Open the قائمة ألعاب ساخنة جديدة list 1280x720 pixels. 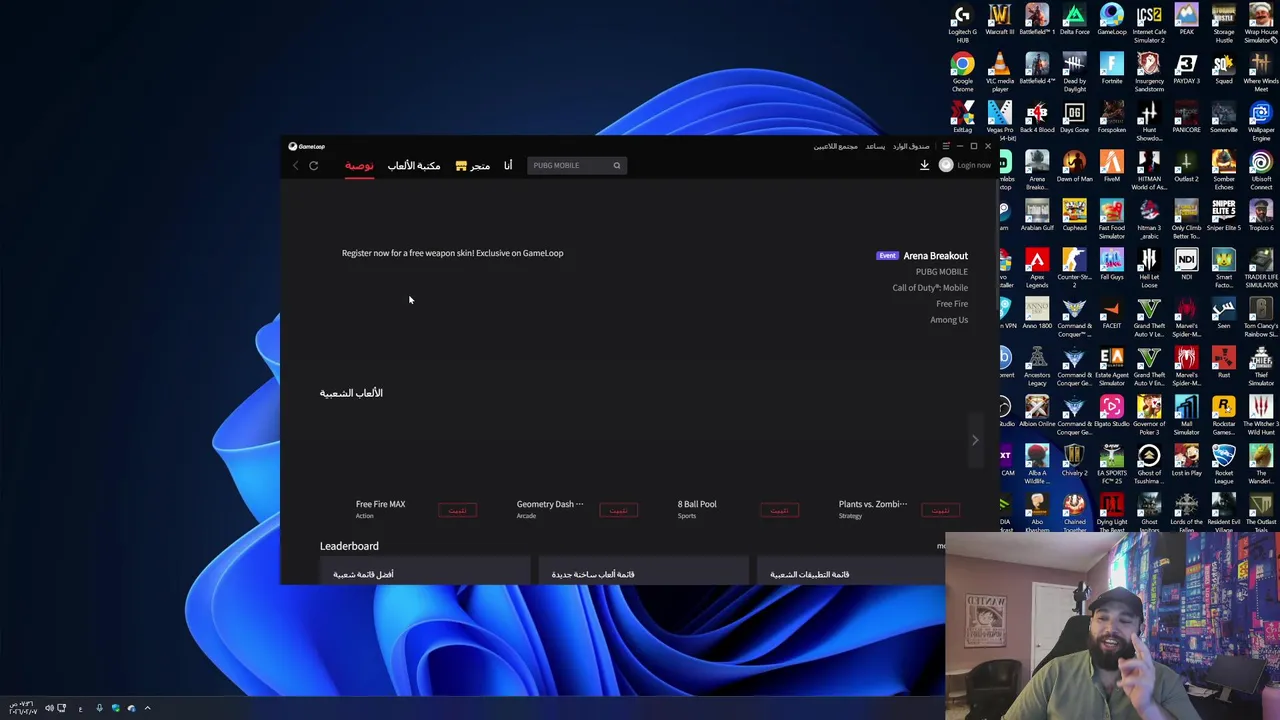(x=593, y=574)
